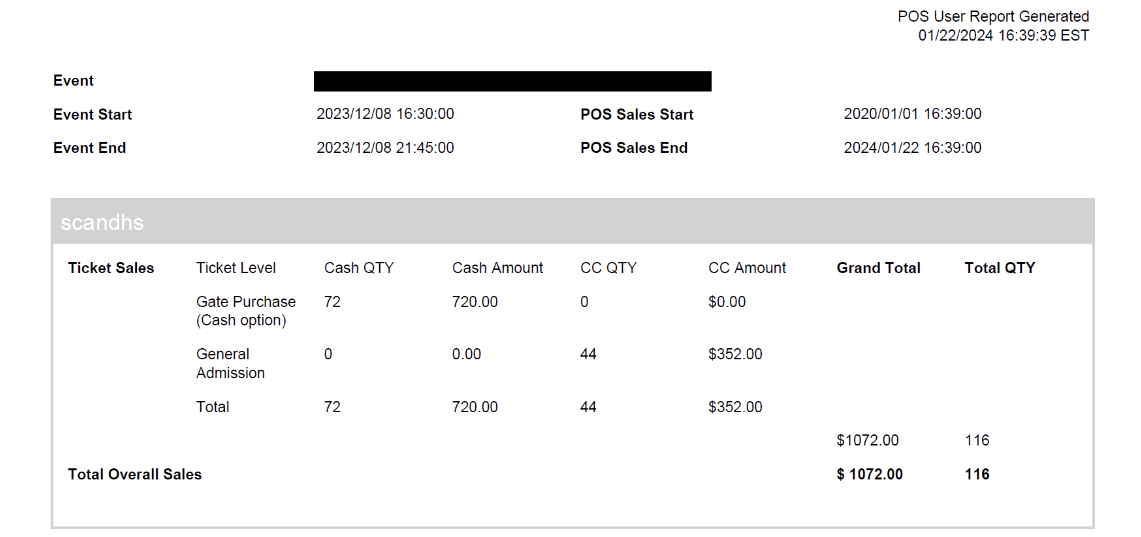Click the Cash QTY column header
The image size is (1141, 537).
[359, 268]
